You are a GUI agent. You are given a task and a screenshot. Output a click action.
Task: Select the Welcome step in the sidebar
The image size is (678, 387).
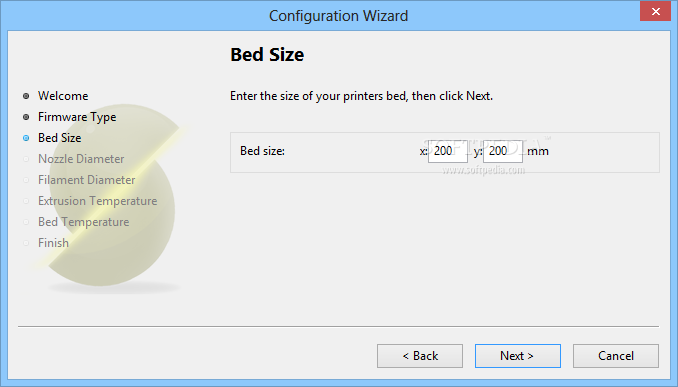pos(63,96)
